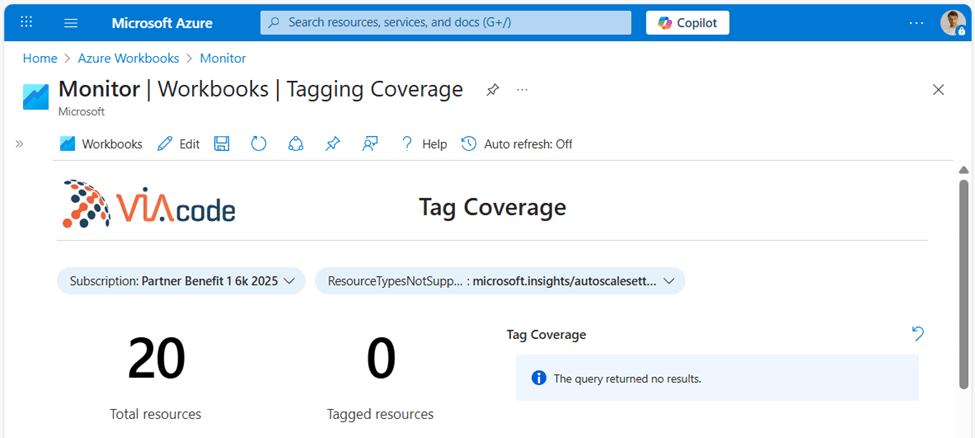This screenshot has width=975, height=438.
Task: Open the title's more options ellipsis
Action: tap(522, 90)
